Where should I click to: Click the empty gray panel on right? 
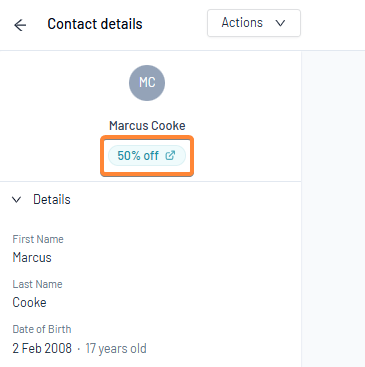(333, 209)
